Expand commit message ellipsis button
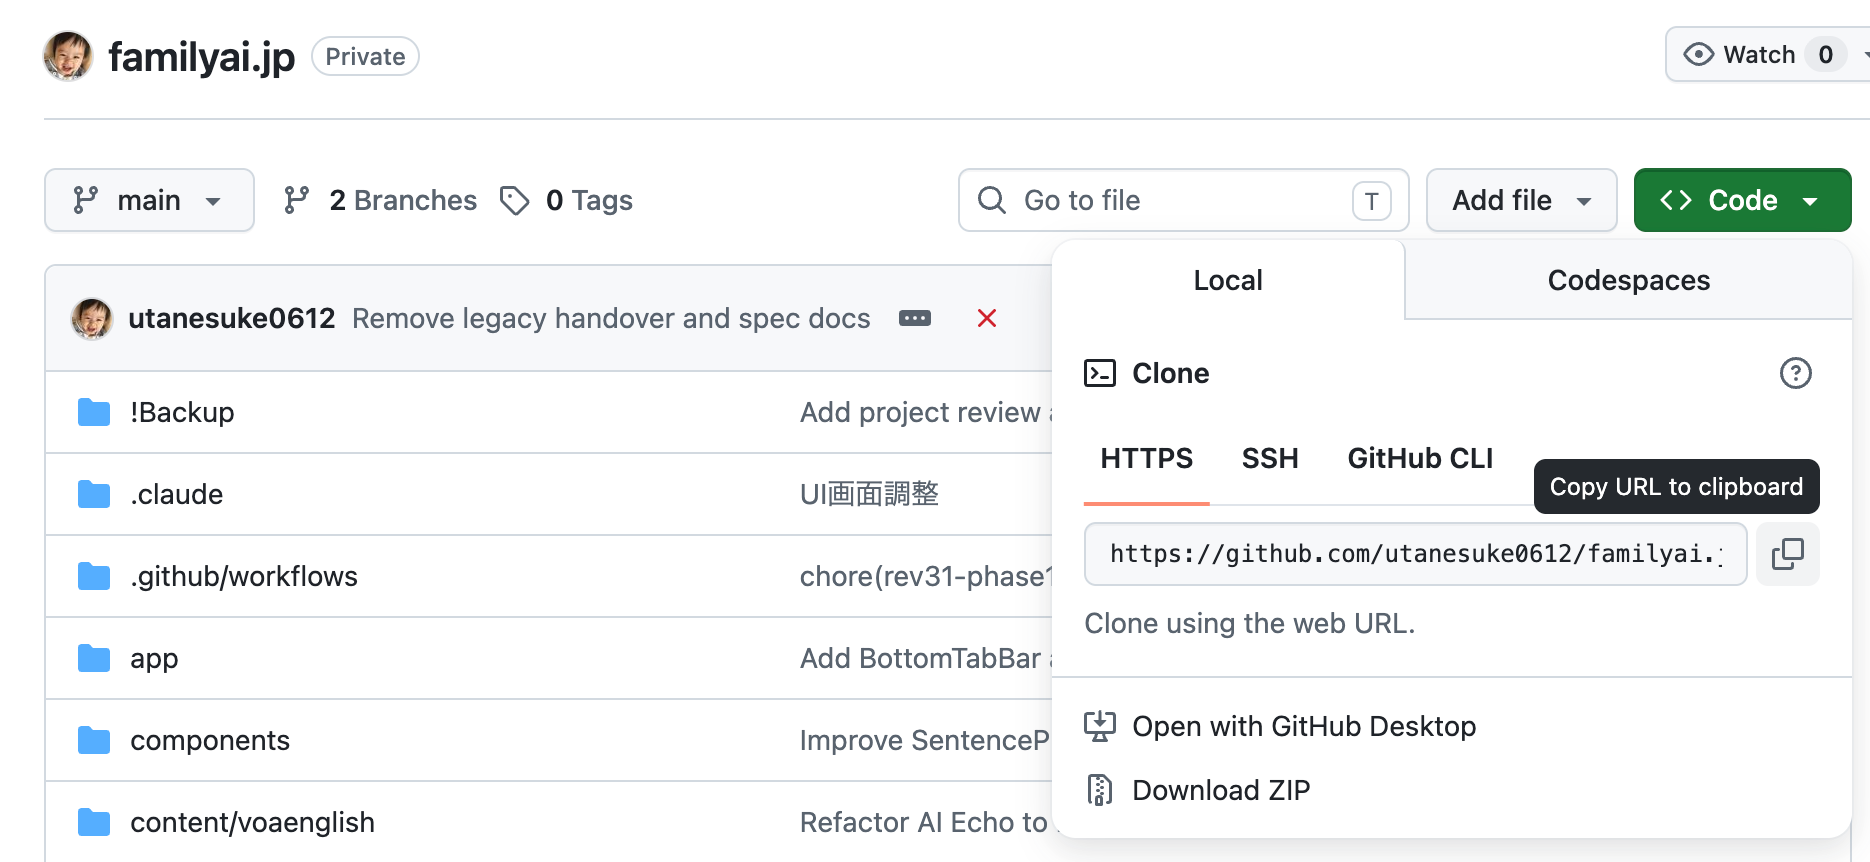 (x=915, y=318)
